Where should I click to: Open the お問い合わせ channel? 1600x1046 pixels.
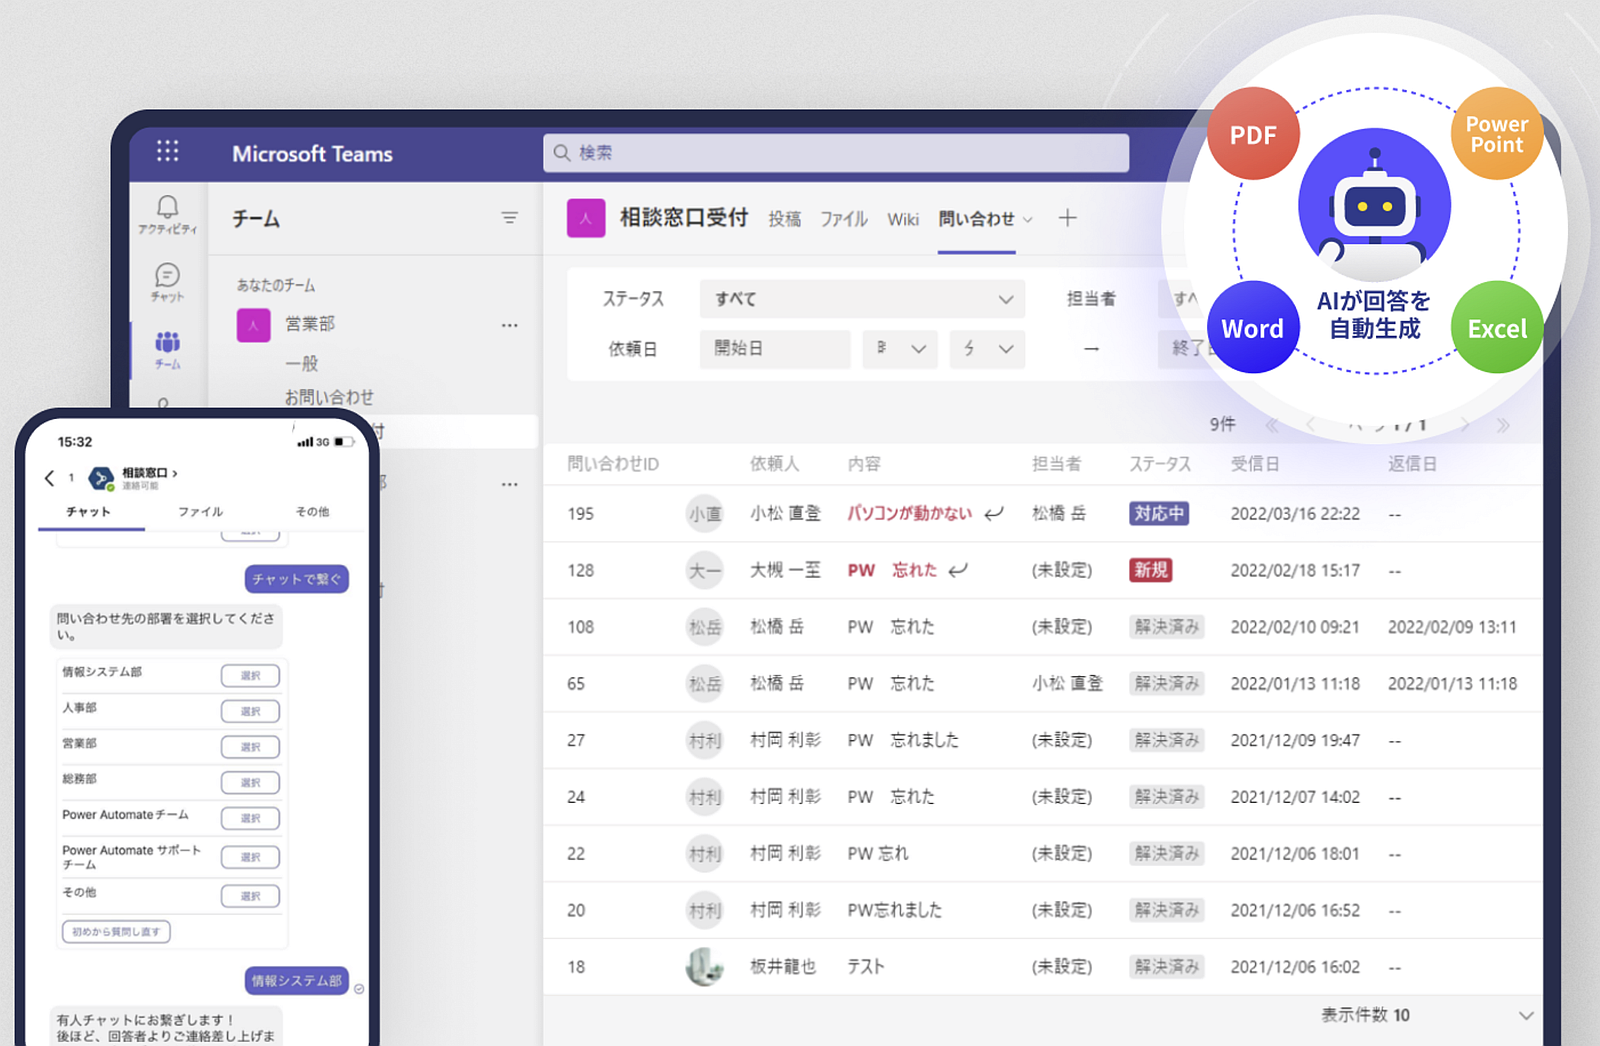[329, 397]
